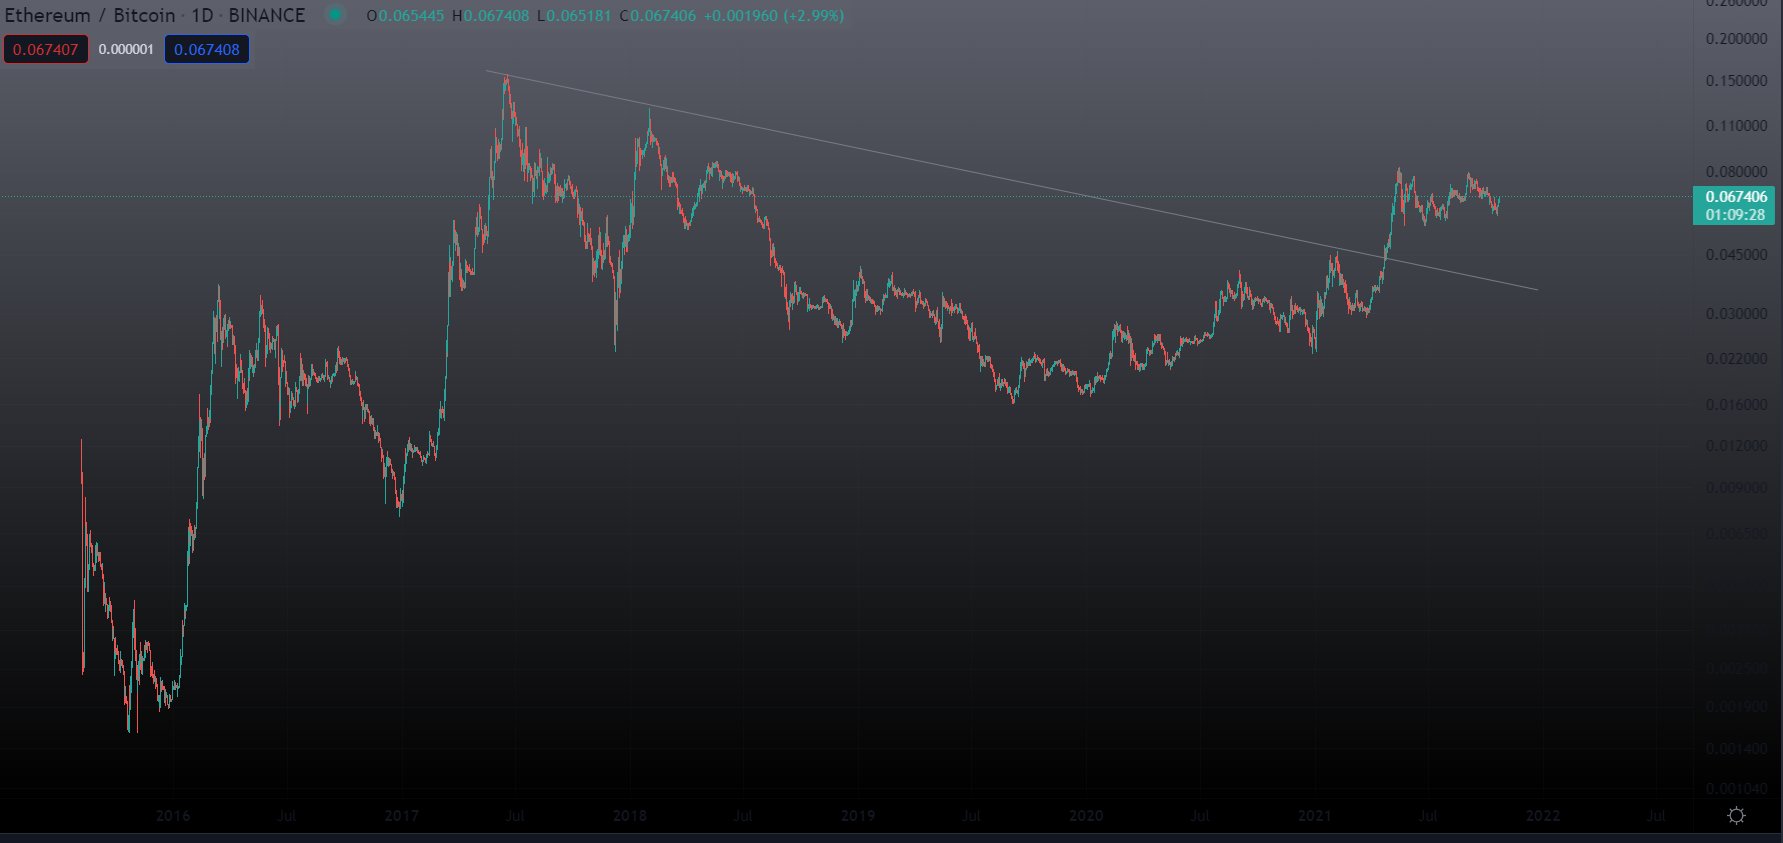This screenshot has height=843, width=1783.
Task: Click the 2016 label on time axis
Action: tap(173, 816)
